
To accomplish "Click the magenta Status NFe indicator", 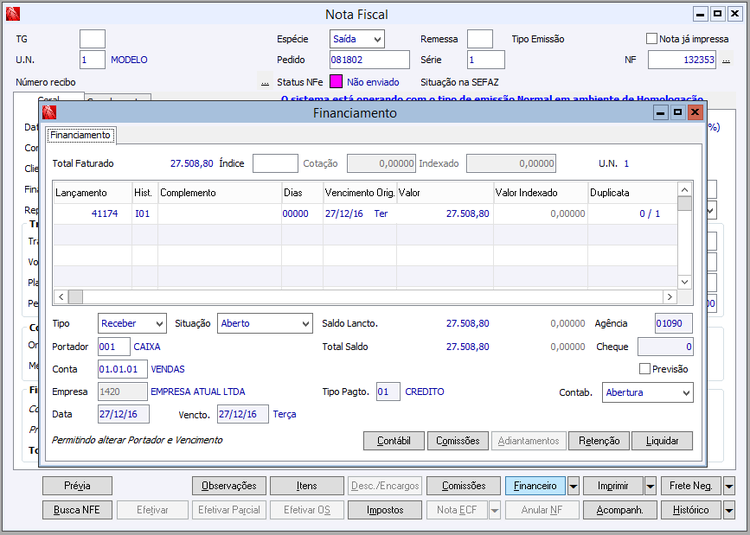I will click(x=336, y=82).
